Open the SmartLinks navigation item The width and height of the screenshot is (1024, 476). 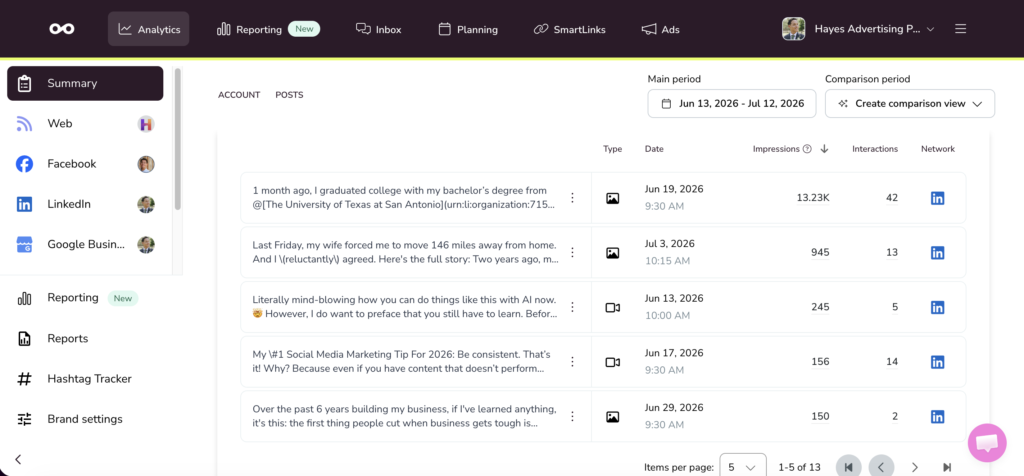coord(569,29)
